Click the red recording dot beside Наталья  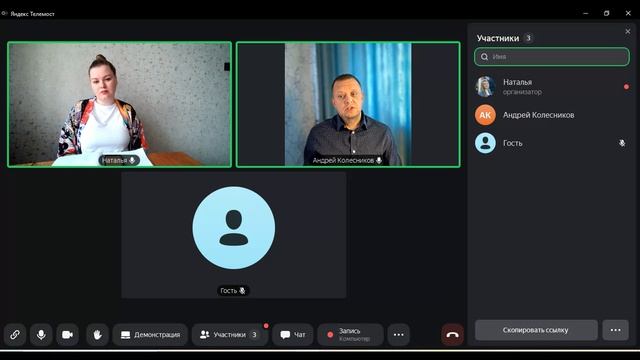pyautogui.click(x=626, y=87)
